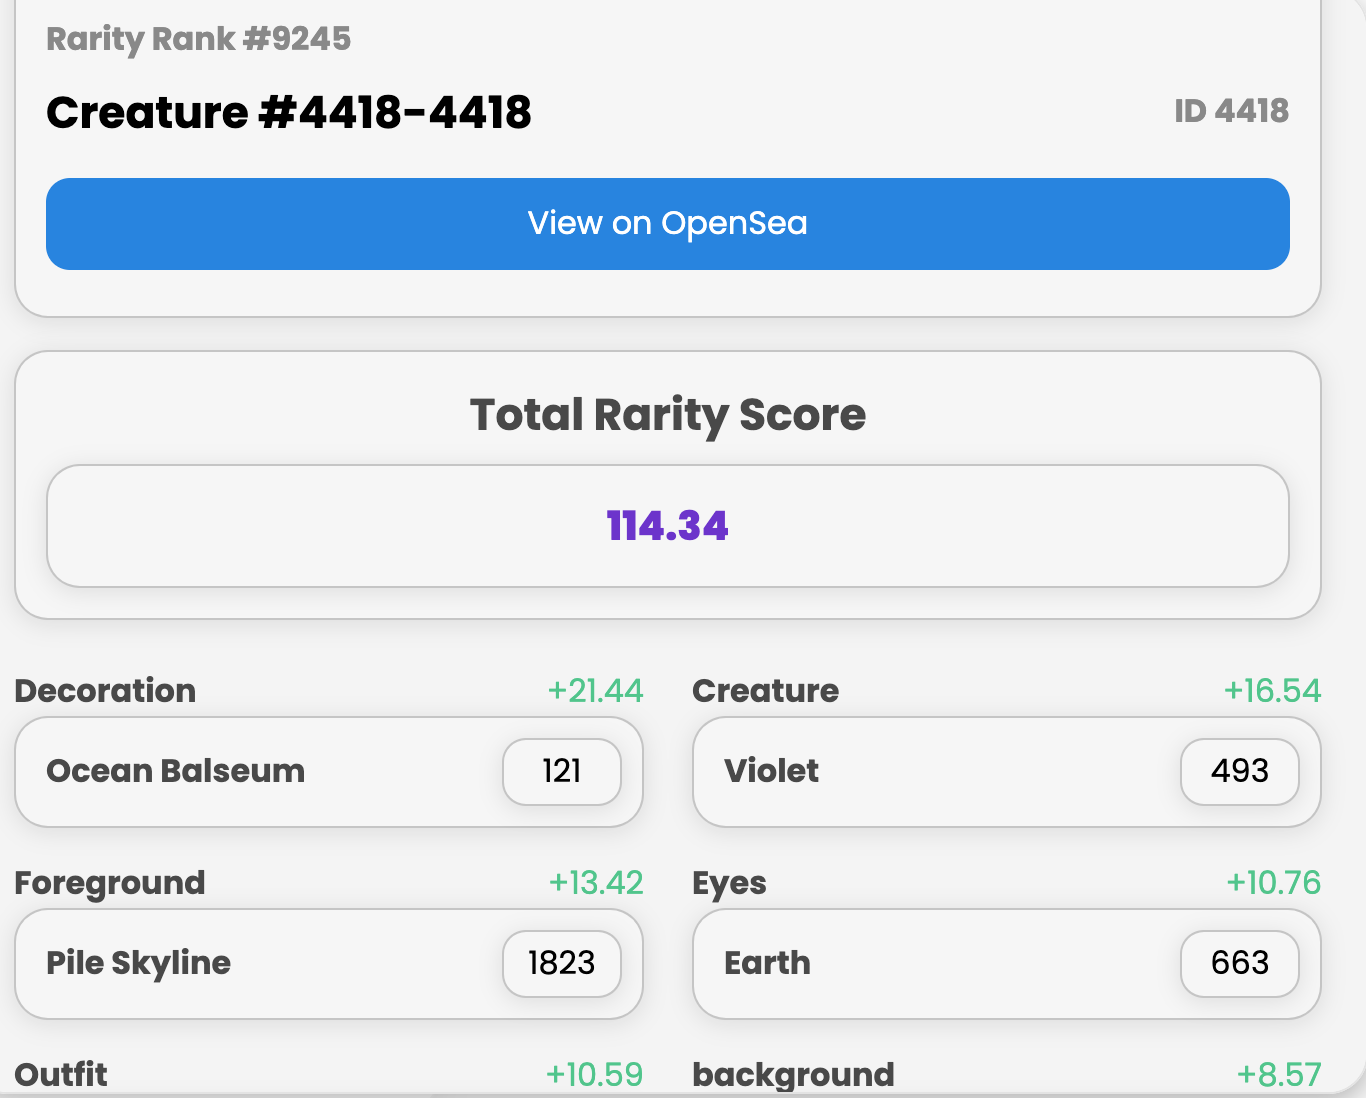The height and width of the screenshot is (1098, 1366).
Task: Click the Creature #4418-4418 title
Action: coord(289,112)
